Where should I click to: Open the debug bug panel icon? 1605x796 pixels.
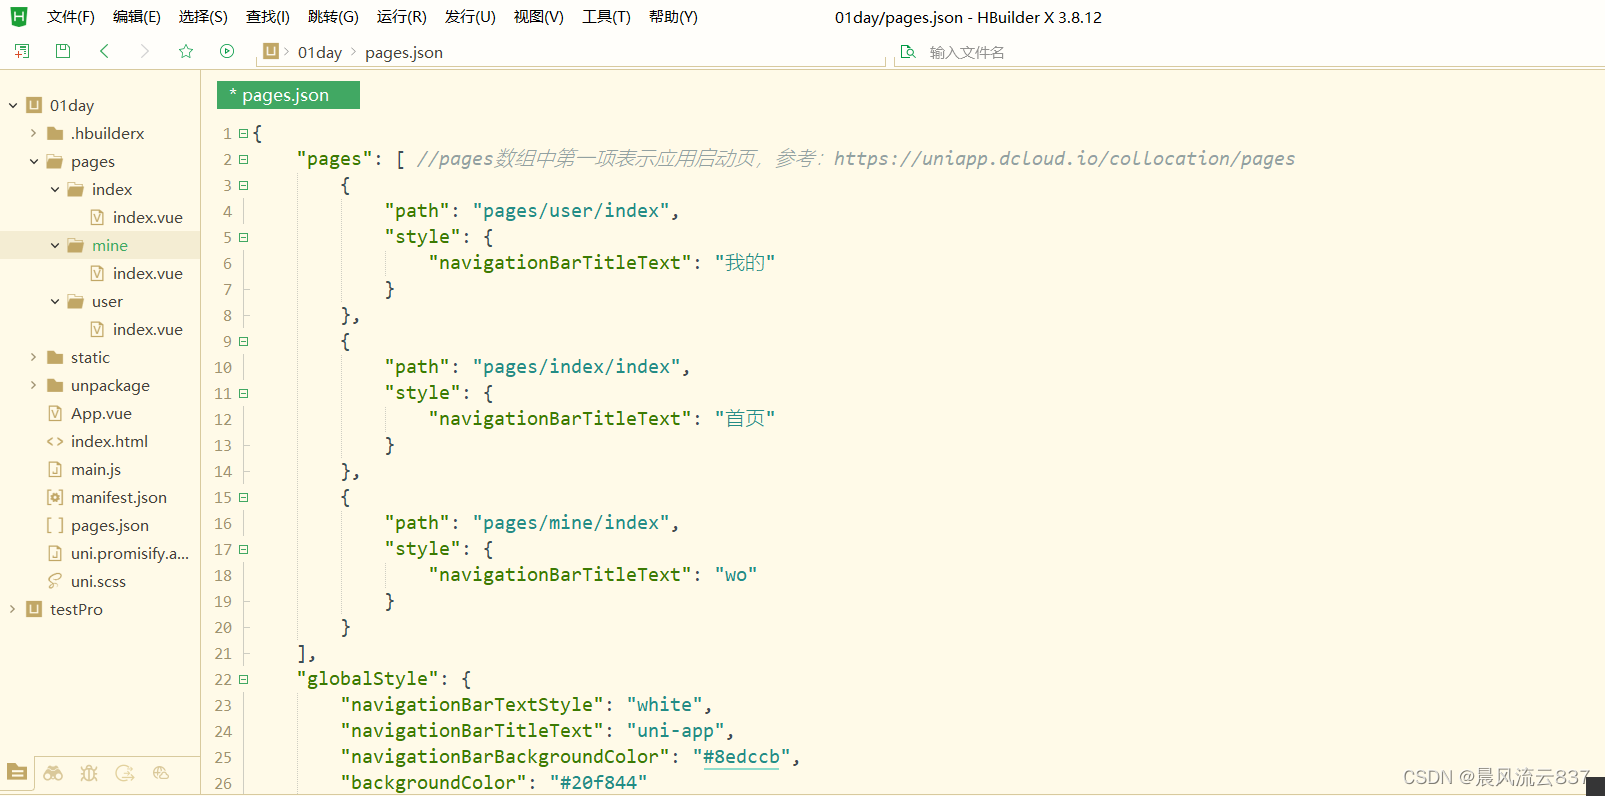(x=89, y=773)
